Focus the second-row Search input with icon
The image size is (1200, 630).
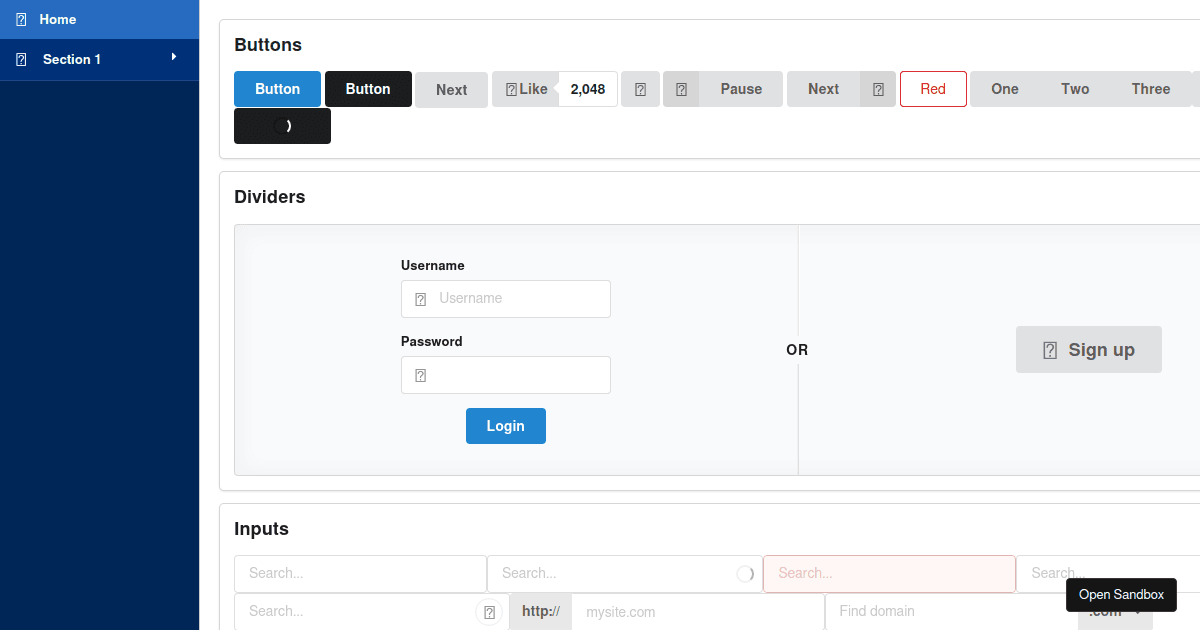click(371, 612)
